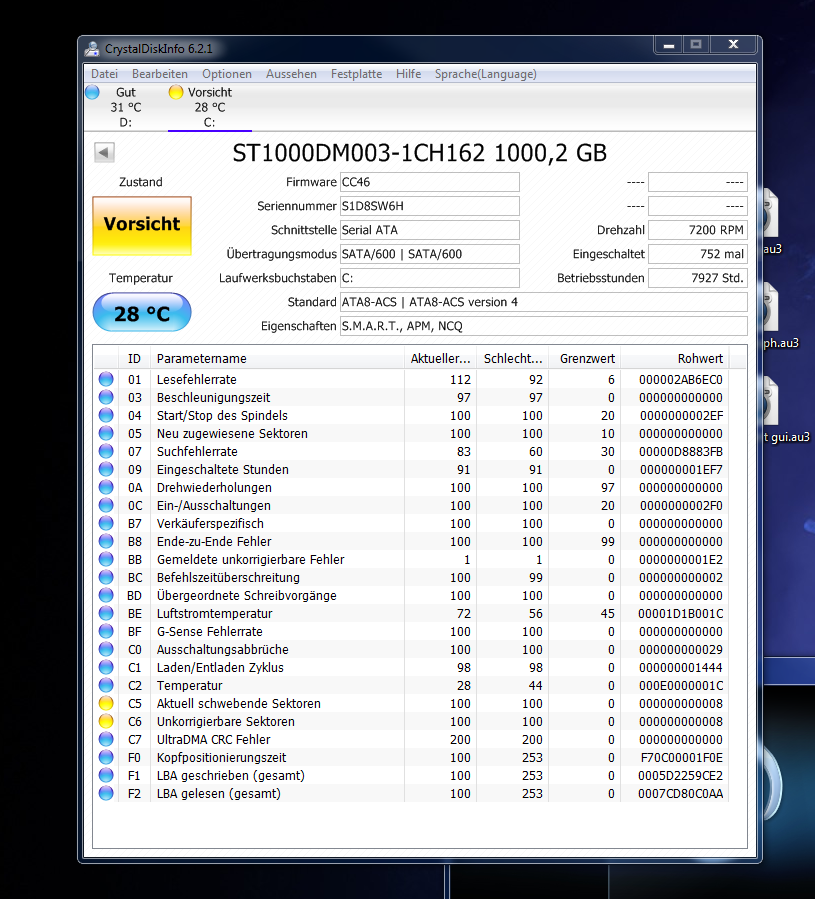Click the CrystalDiskInfo title bar app icon
The height and width of the screenshot is (899, 815).
(x=92, y=49)
